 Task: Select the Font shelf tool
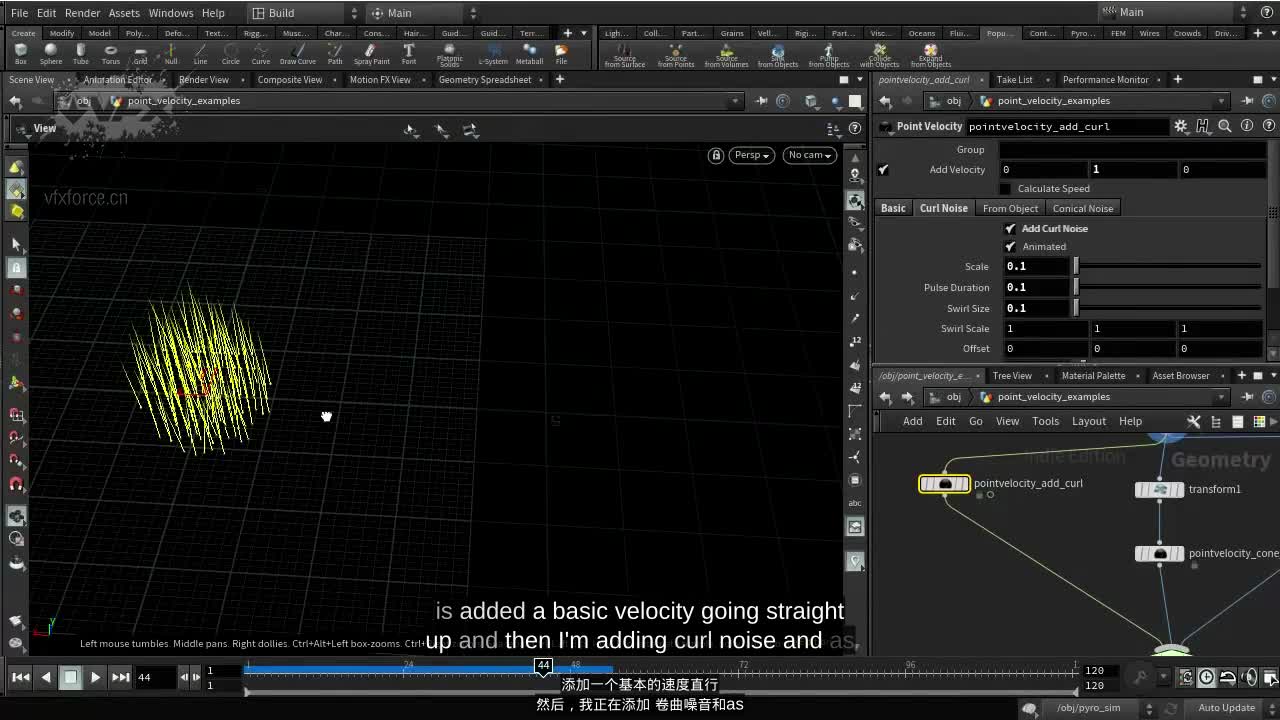click(409, 53)
